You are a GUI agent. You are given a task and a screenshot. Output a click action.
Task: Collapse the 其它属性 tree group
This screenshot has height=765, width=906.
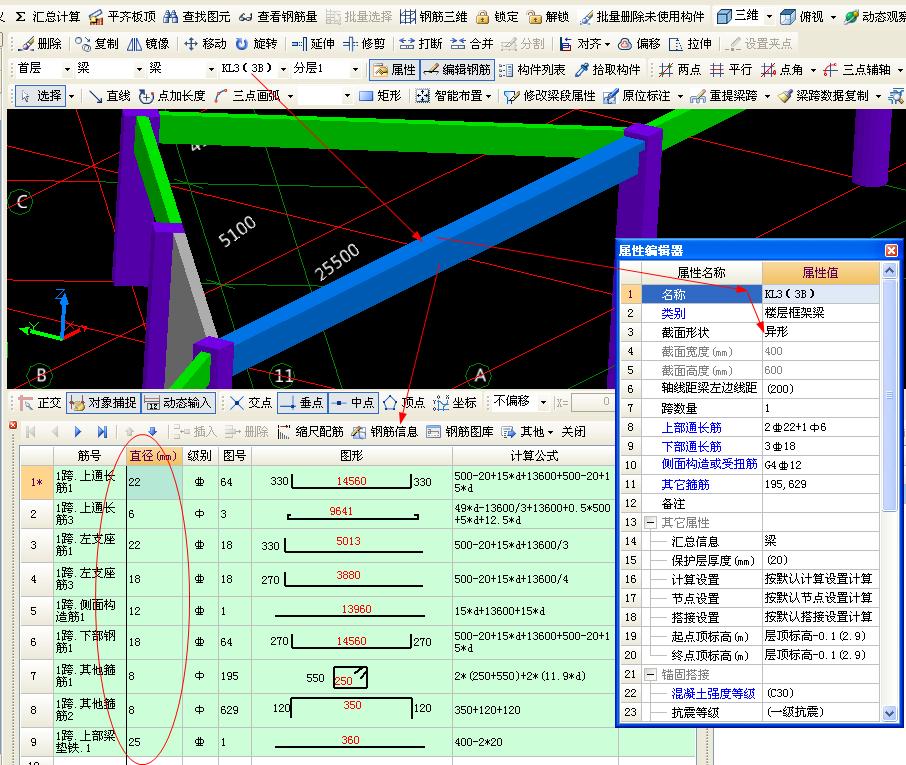(650, 522)
